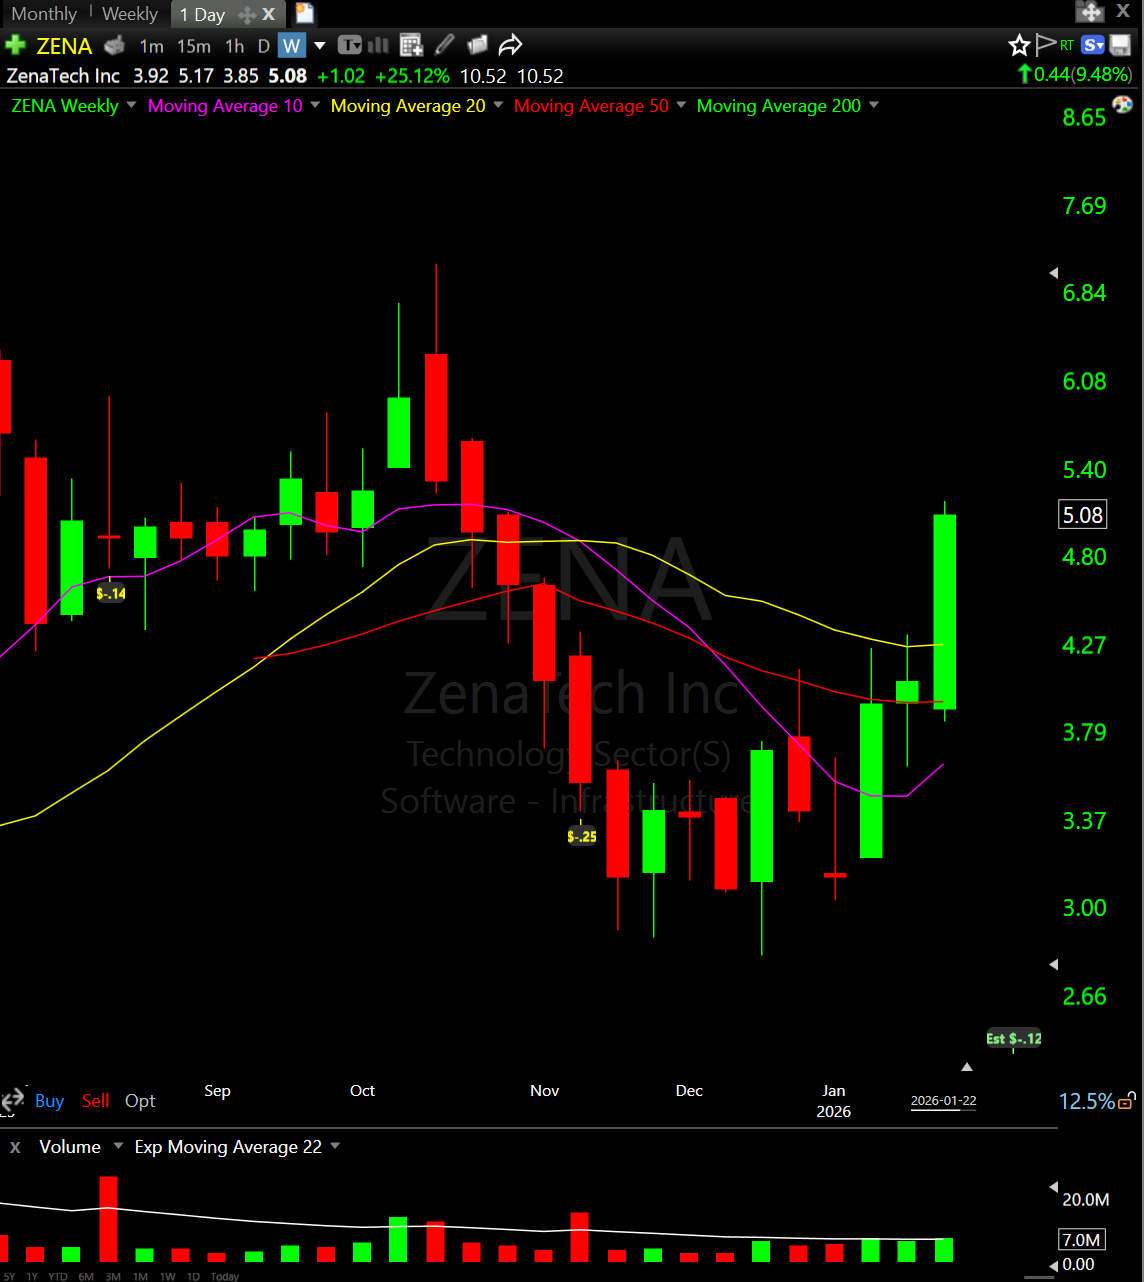Click the pencil drawing tools icon
Screen dimensions: 1144x1282
pos(445,45)
